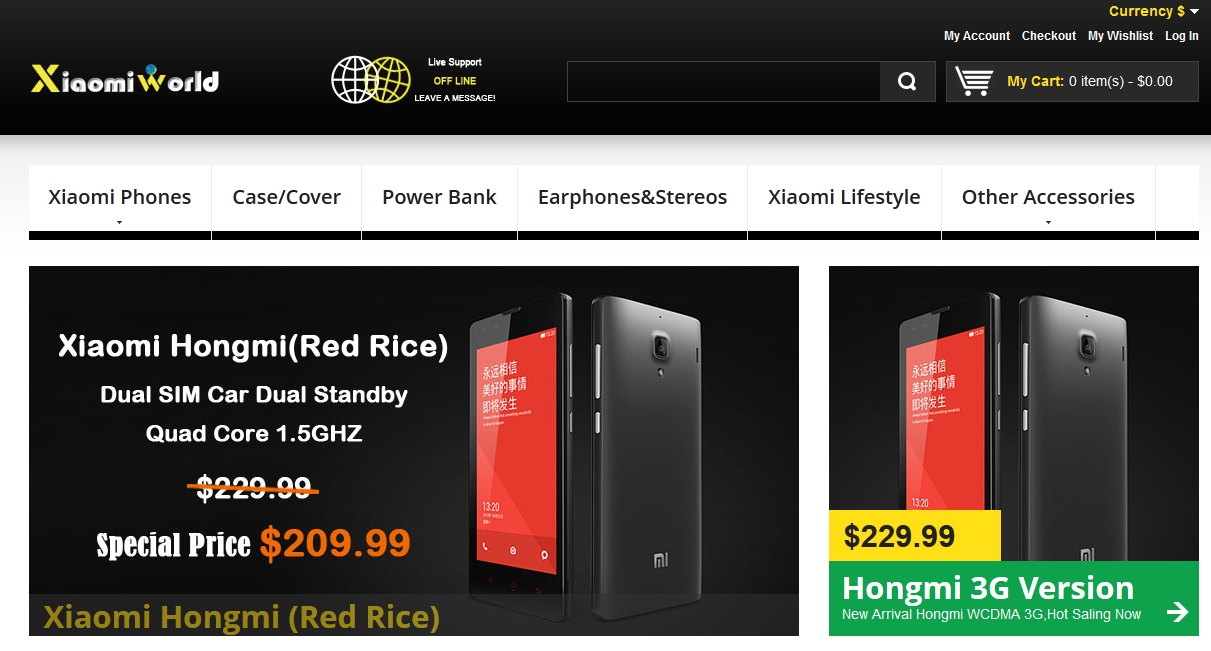Open the Power Bank category
The image size is (1211, 651).
(x=439, y=198)
